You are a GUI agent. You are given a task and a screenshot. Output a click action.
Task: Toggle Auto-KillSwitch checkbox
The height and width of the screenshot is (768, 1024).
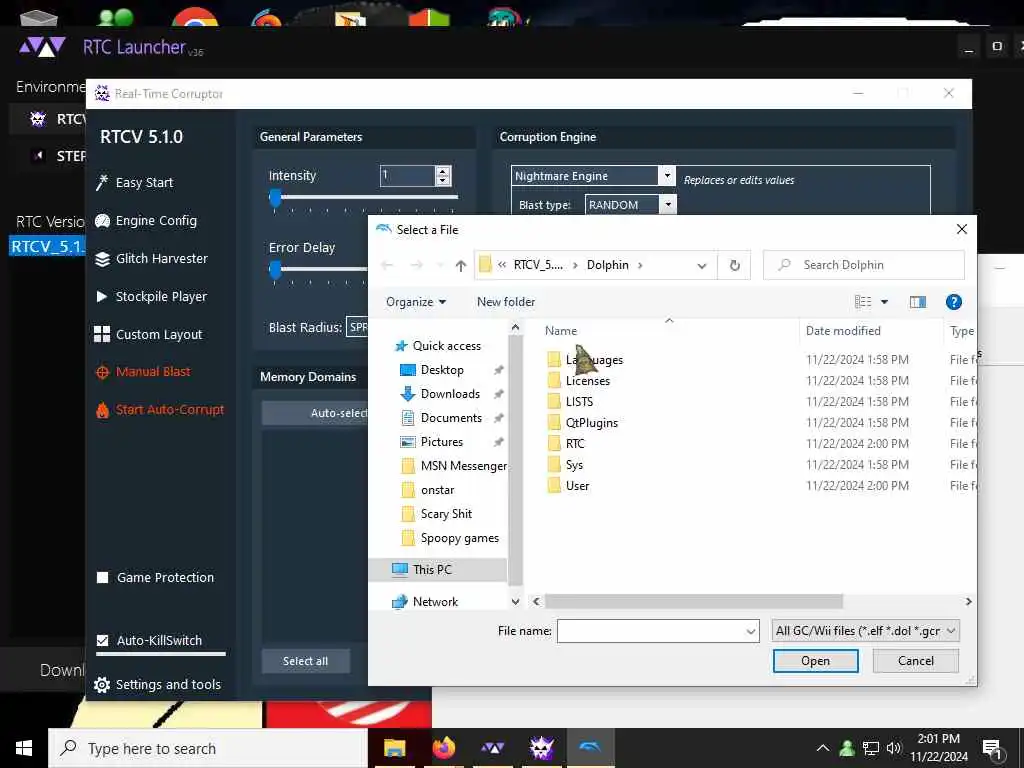(x=103, y=641)
